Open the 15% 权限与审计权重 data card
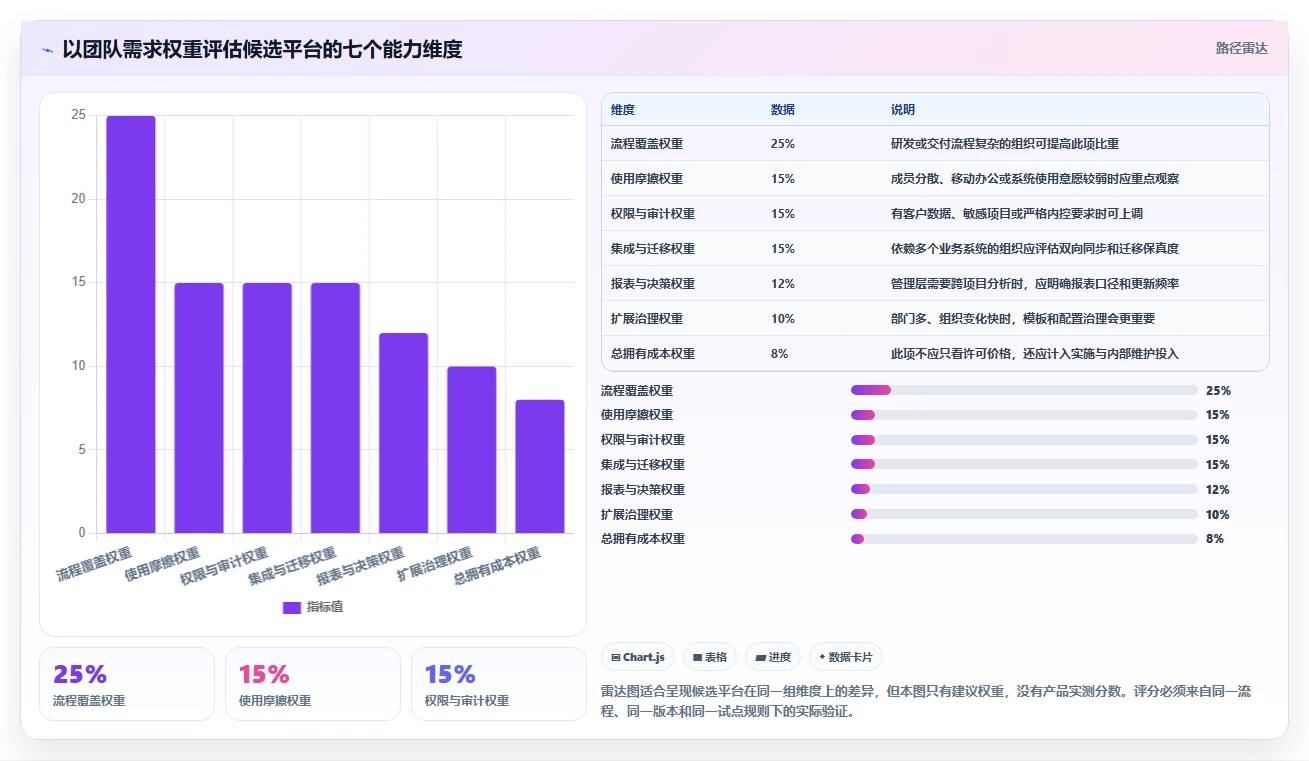Viewport: 1309px width, 761px height. point(499,684)
